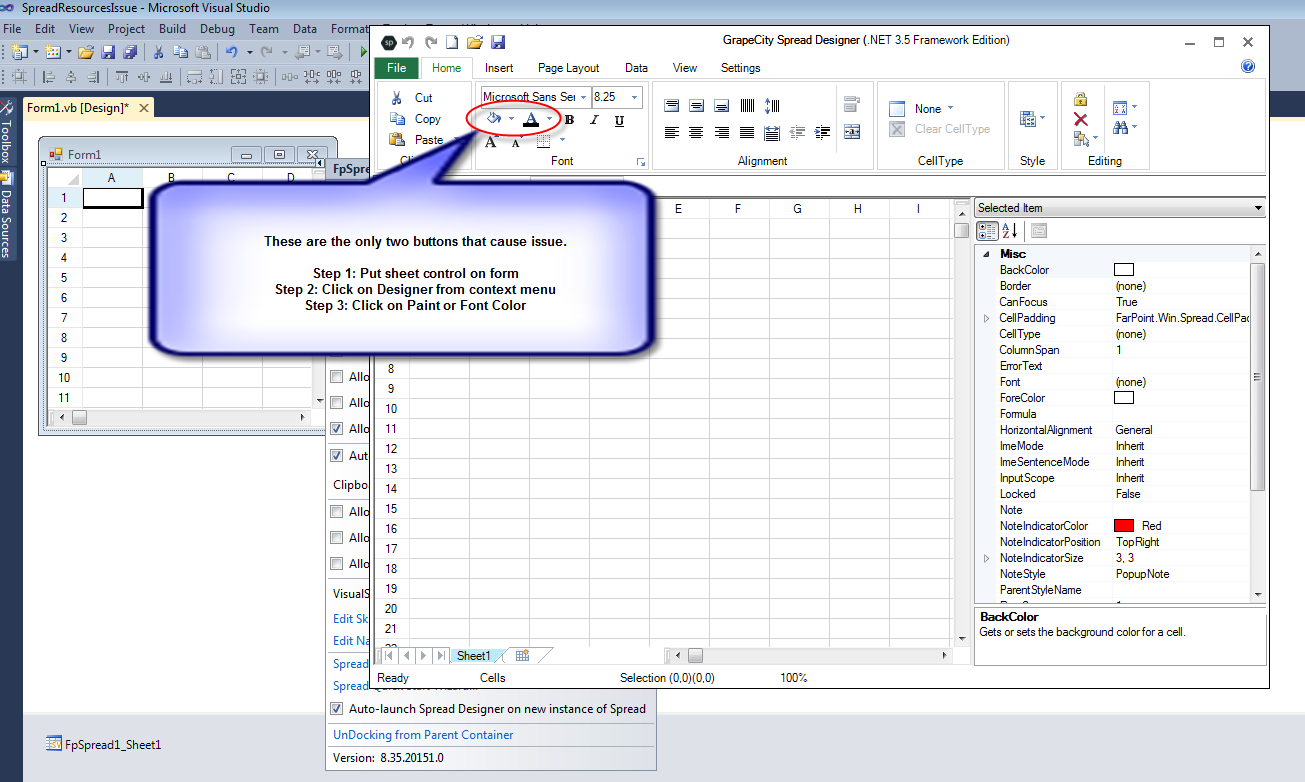Viewport: 1305px width, 782px height.
Task: Click Undo in Designer quick access toolbar
Action: [x=408, y=42]
